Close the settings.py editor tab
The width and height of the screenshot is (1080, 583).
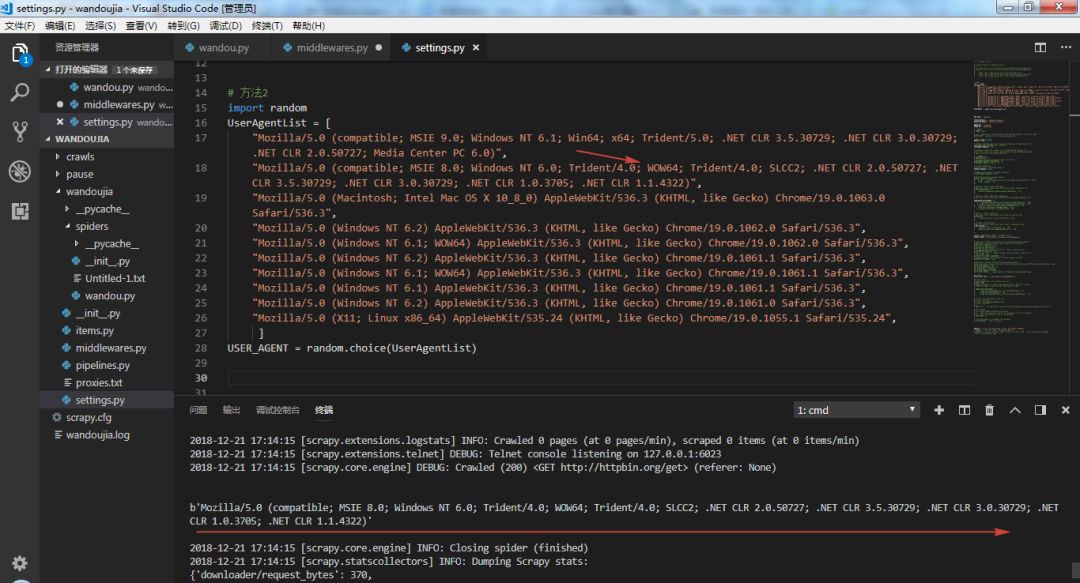(476, 48)
